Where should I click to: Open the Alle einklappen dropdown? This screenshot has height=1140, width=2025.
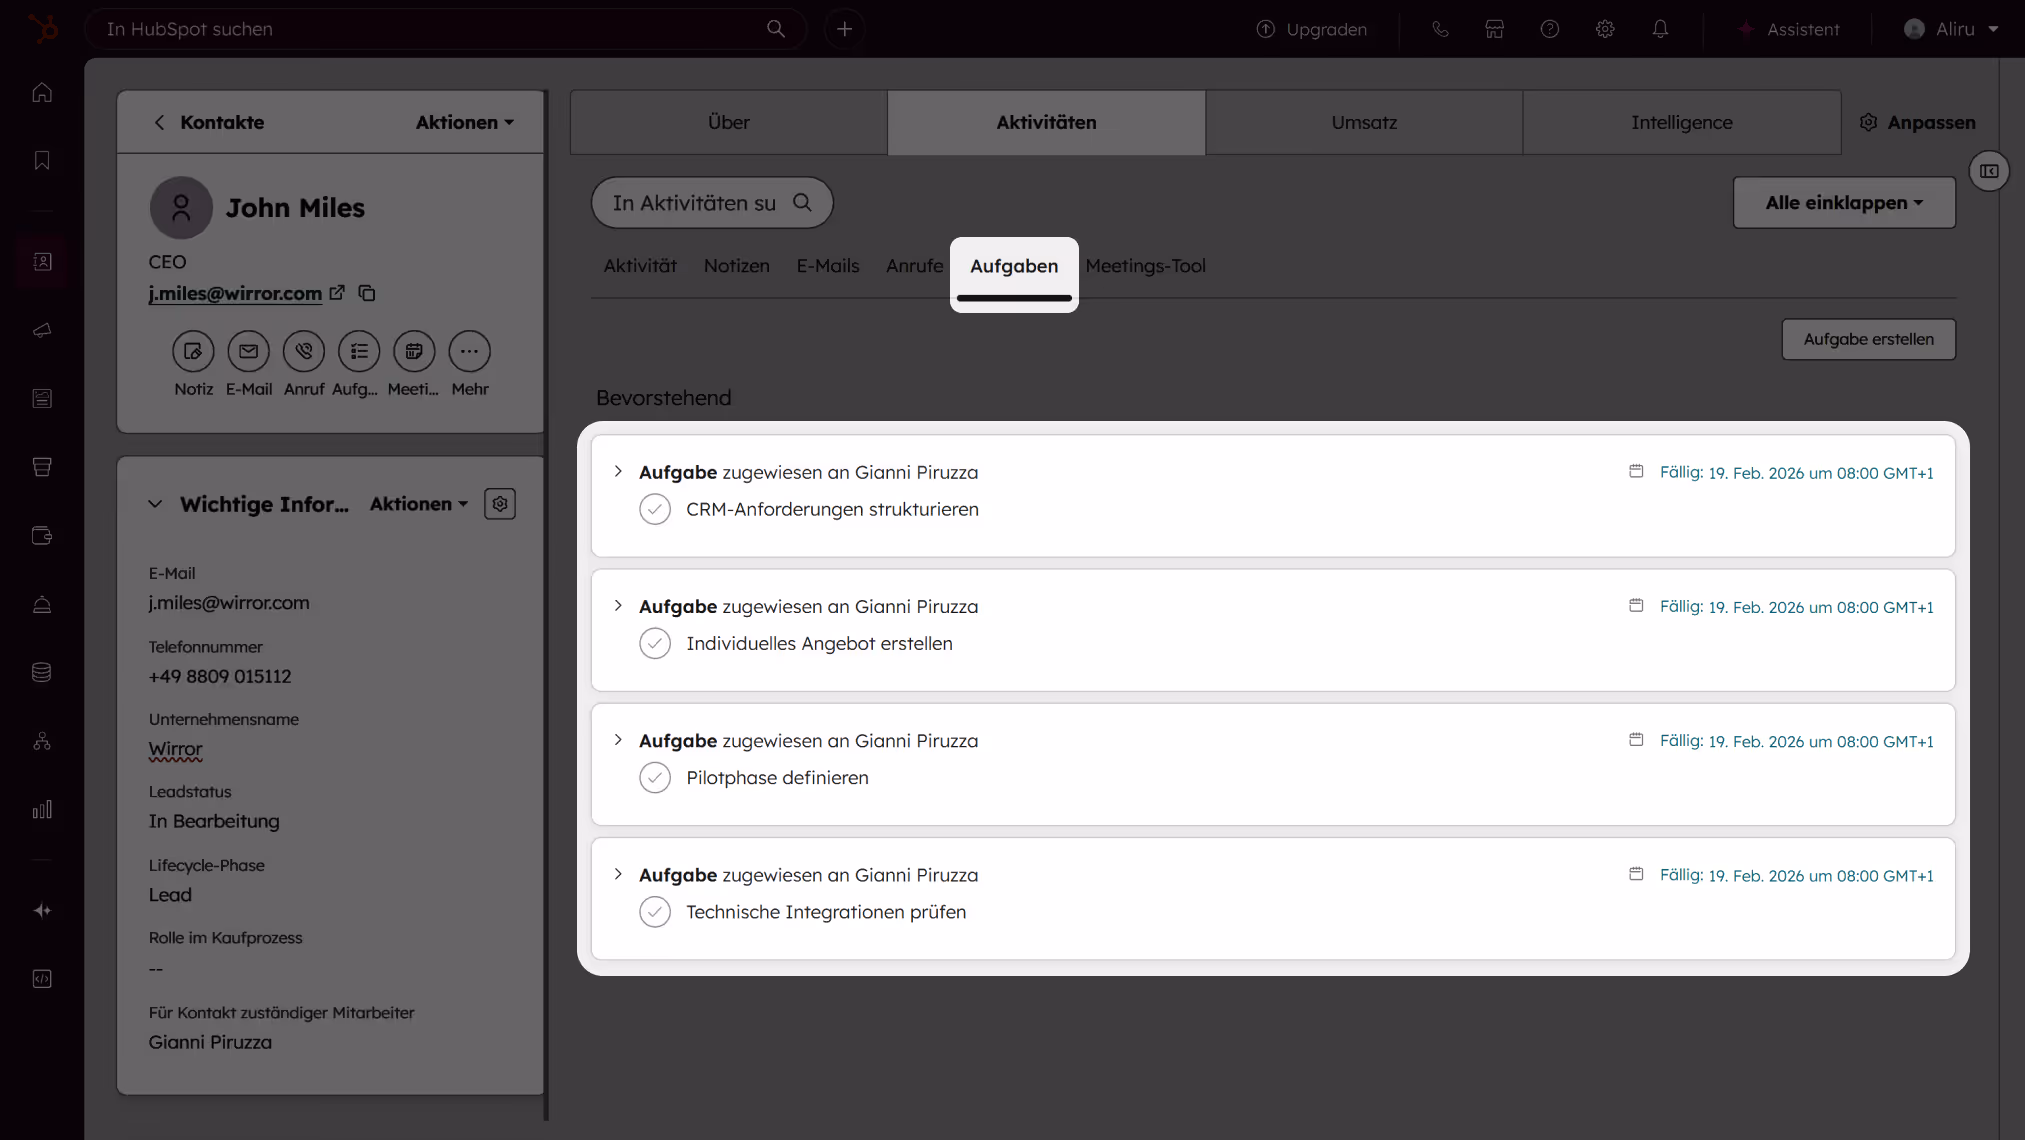[x=1843, y=203]
